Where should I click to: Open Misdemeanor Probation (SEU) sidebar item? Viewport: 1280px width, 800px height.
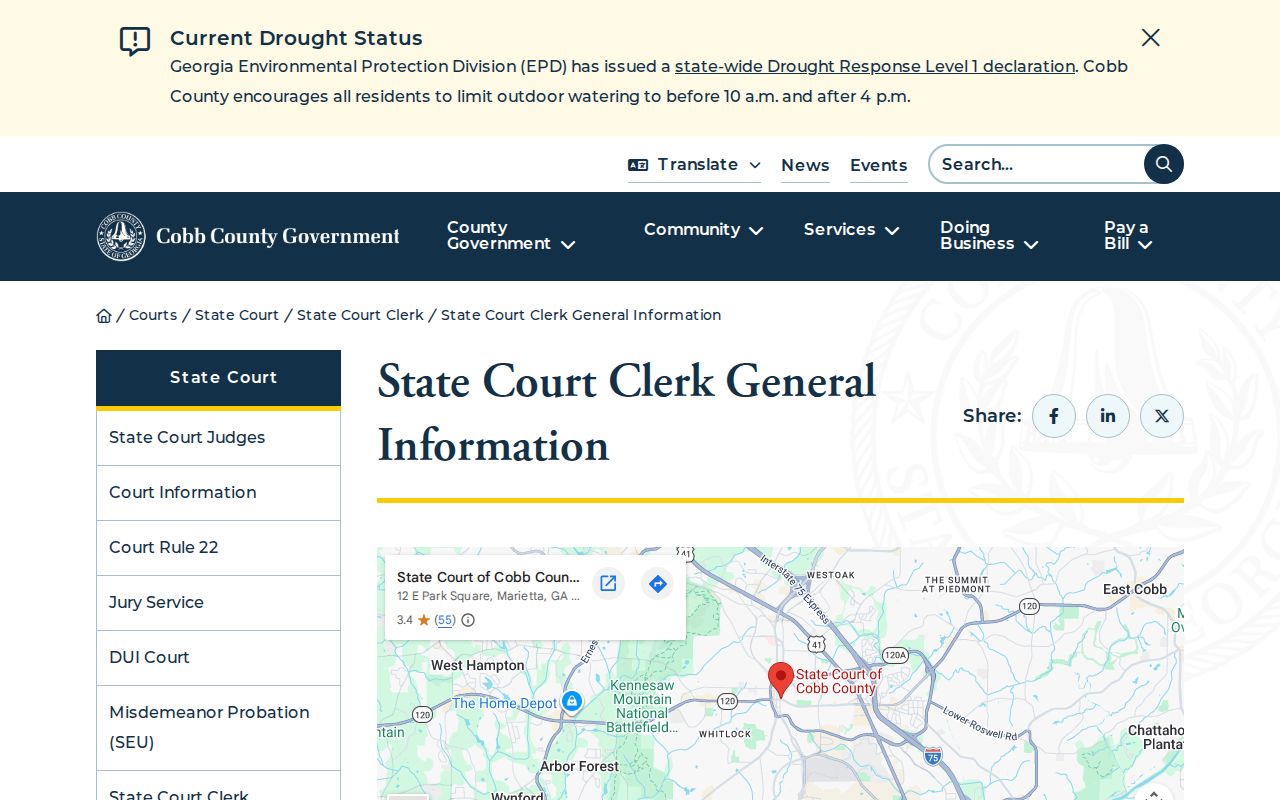point(218,728)
